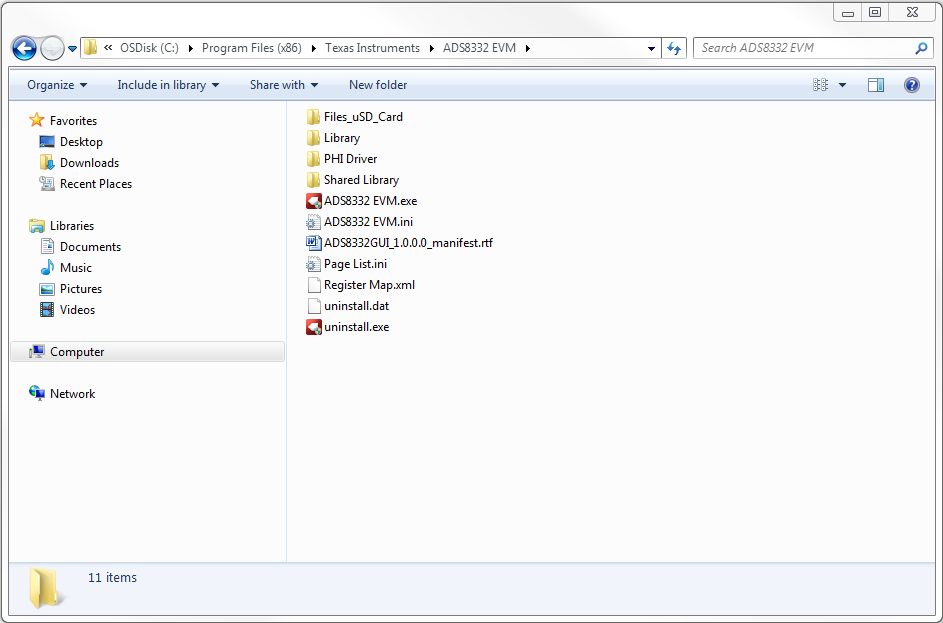Select Downloads in the Favorites sidebar
The height and width of the screenshot is (623, 943).
[89, 163]
